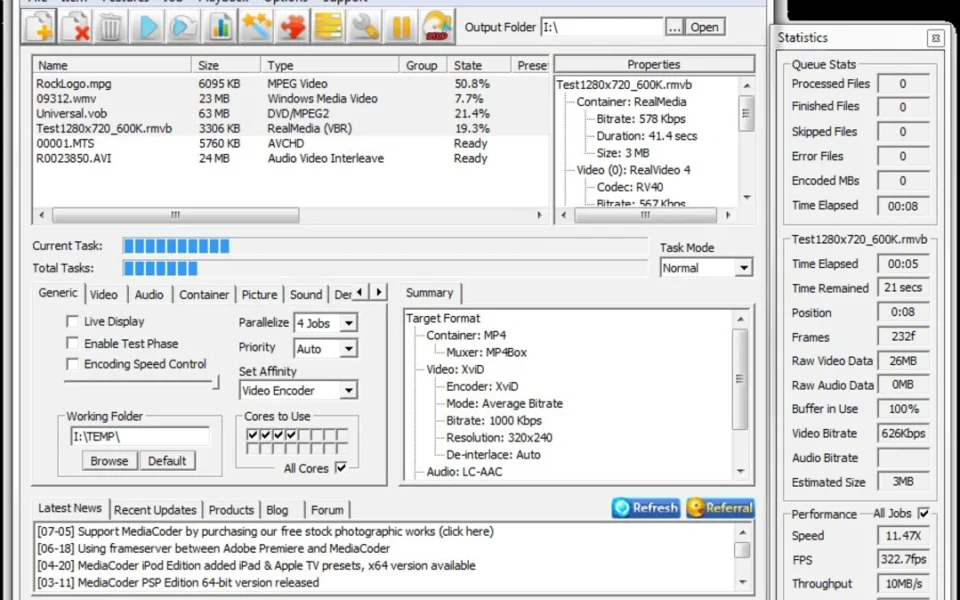Select the Universal.vob file row
Screen dimensions: 960x600
[x=291, y=113]
